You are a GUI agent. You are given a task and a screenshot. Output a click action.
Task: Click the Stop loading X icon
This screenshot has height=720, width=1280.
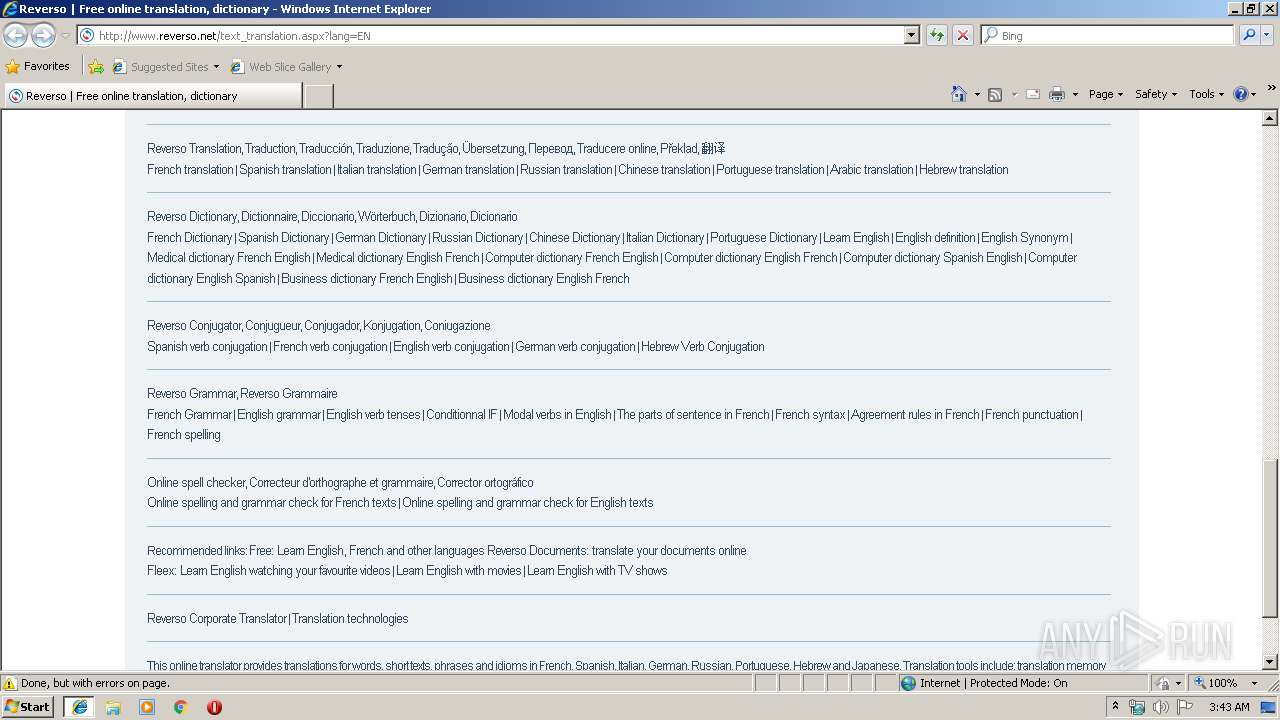coord(963,35)
